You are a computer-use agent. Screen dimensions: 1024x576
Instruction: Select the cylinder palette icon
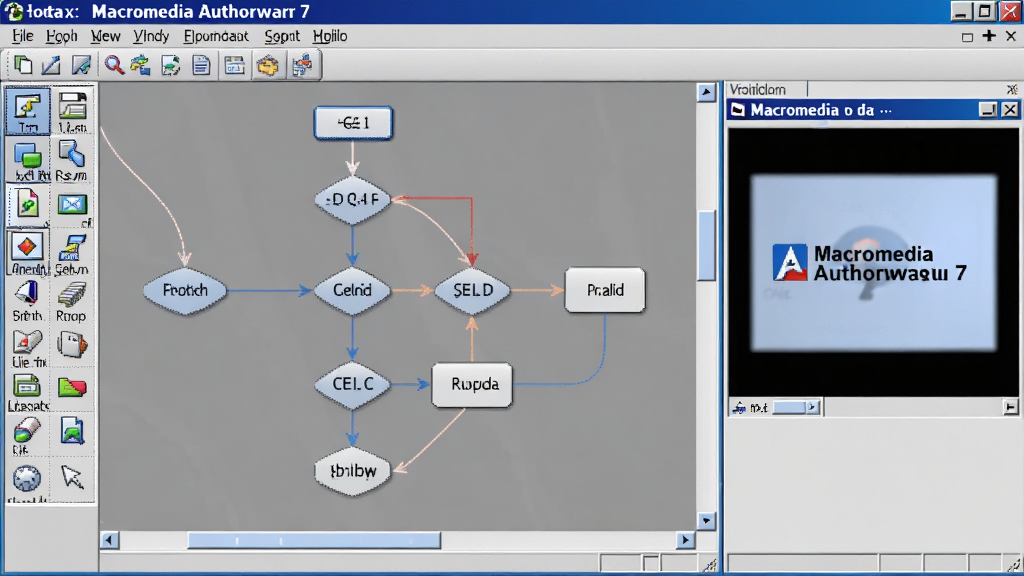pos(26,435)
